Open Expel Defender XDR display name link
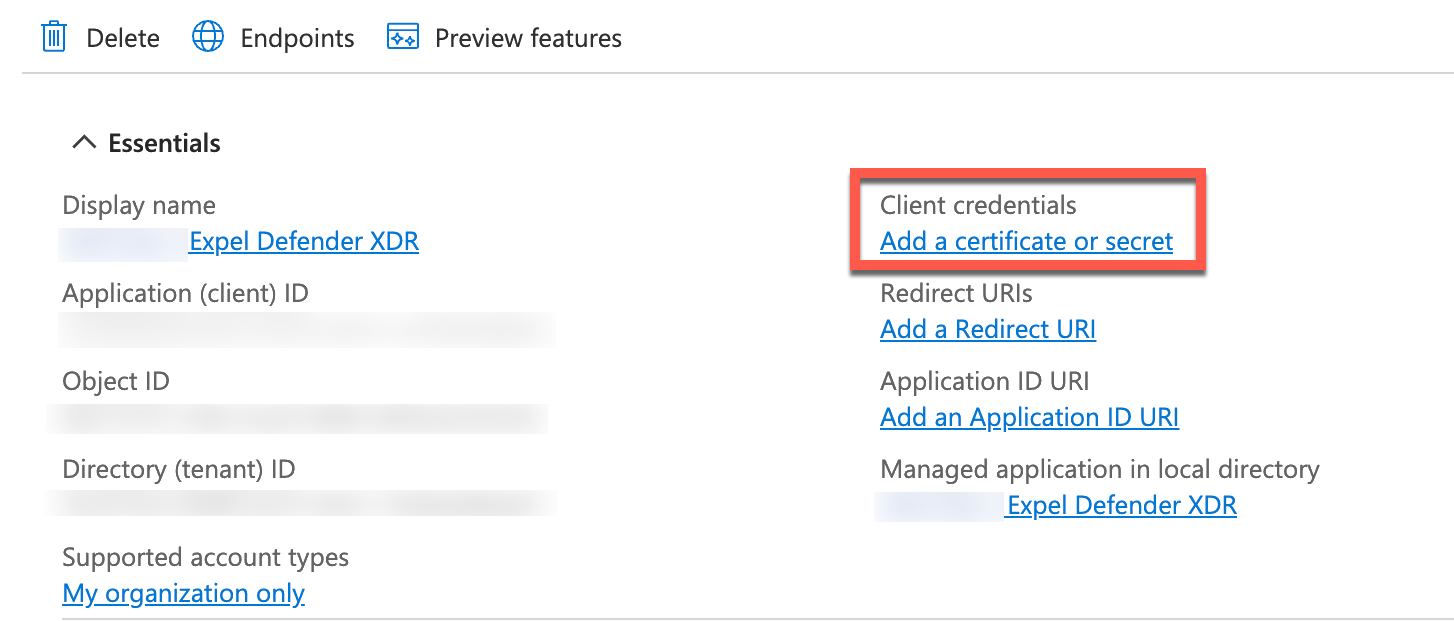The width and height of the screenshot is (1454, 622). click(x=304, y=241)
